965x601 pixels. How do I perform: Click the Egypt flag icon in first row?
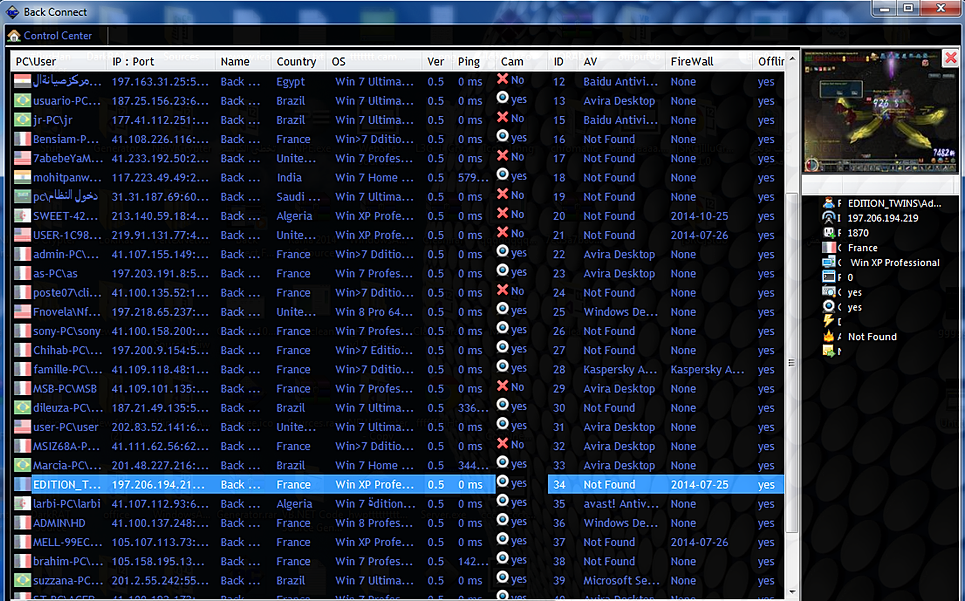(x=22, y=81)
